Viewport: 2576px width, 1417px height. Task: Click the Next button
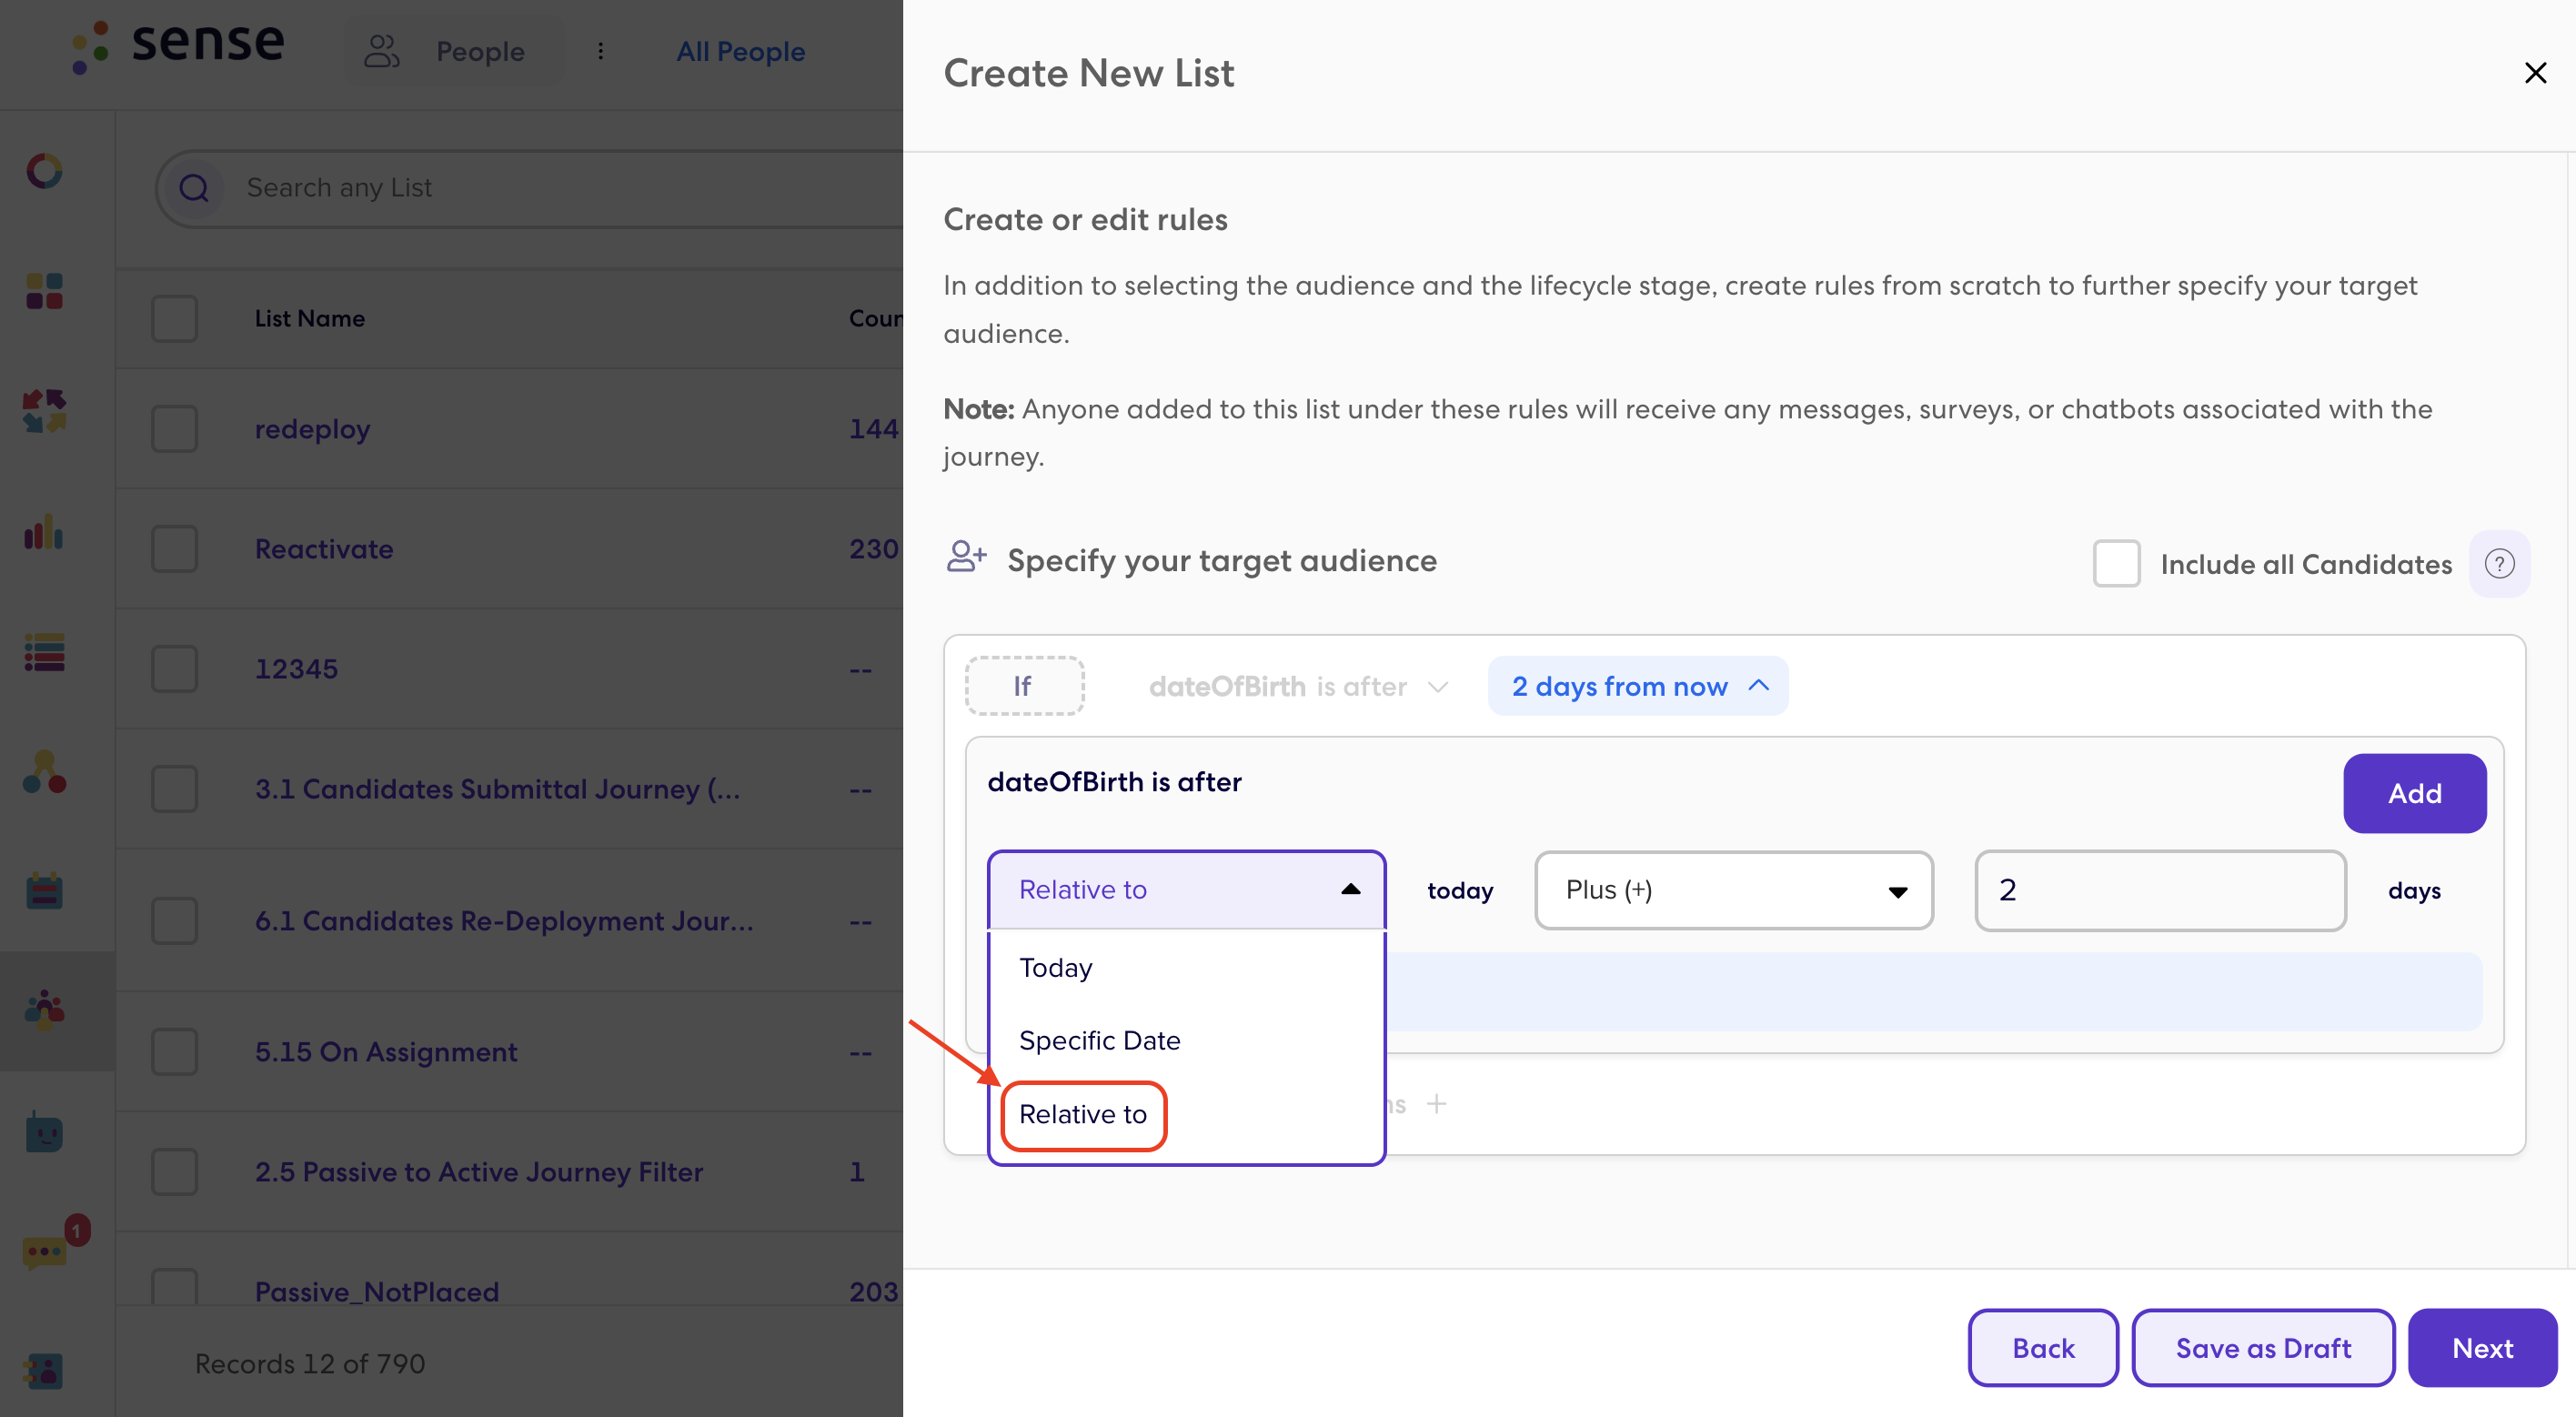pyautogui.click(x=2482, y=1348)
